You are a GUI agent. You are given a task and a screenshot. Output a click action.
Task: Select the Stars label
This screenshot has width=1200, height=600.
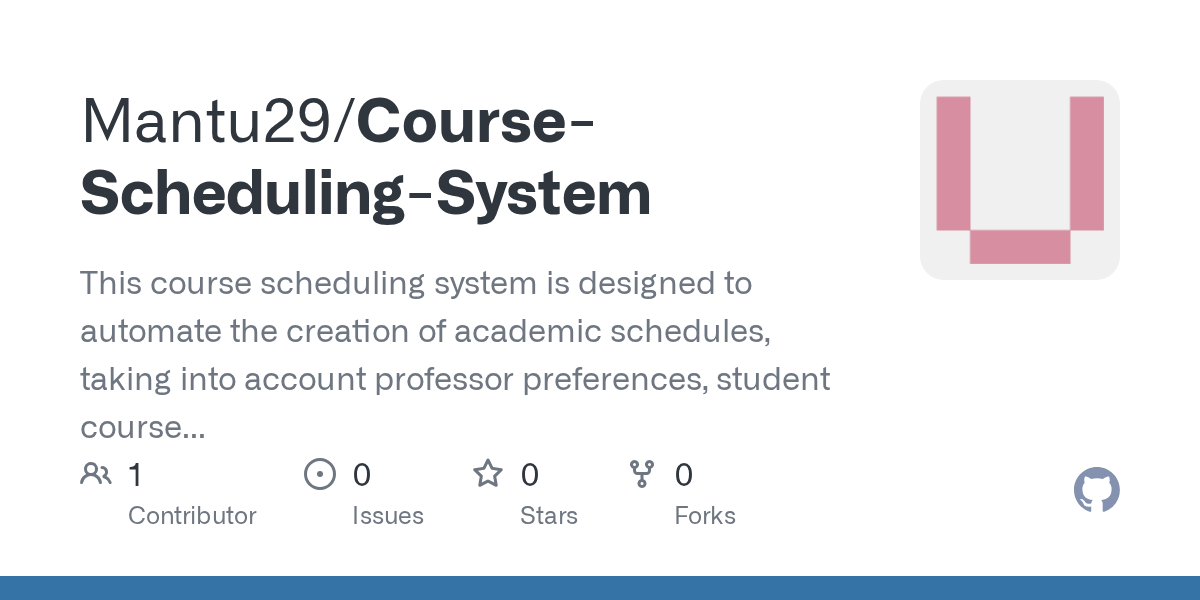549,516
